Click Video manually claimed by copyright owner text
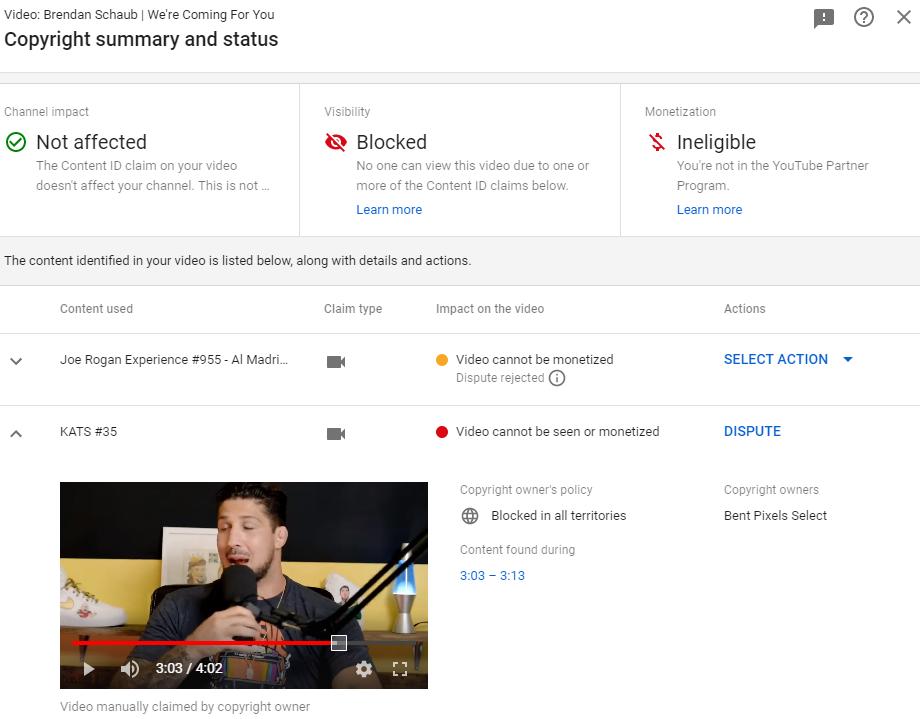 coord(185,707)
